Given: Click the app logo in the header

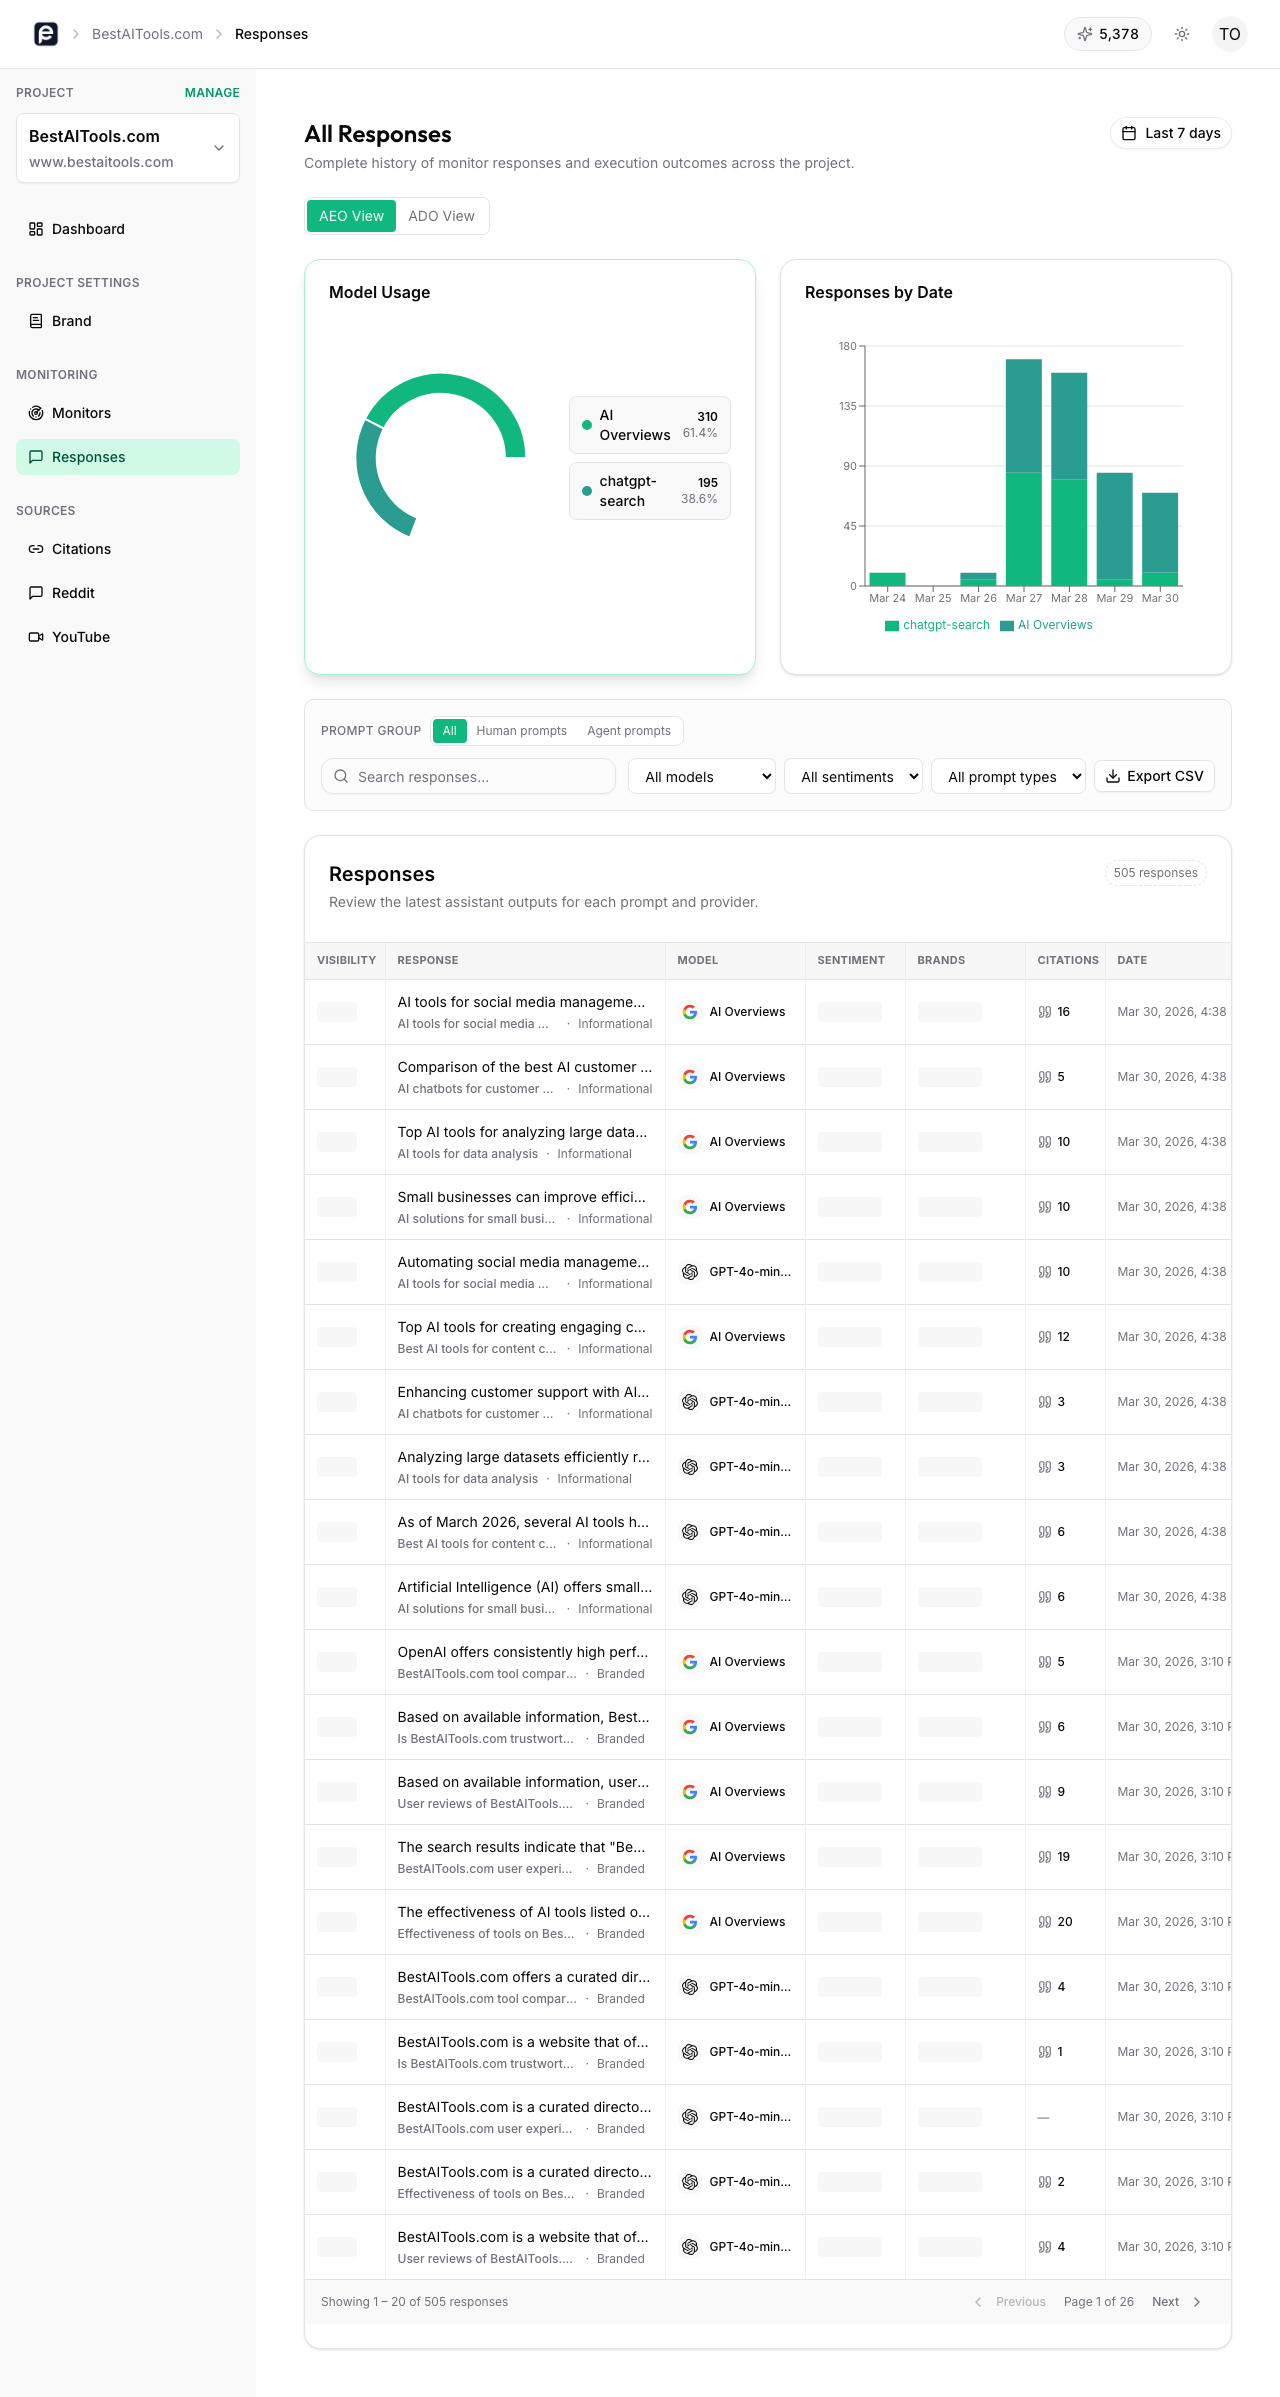Looking at the screenshot, I should [x=46, y=34].
